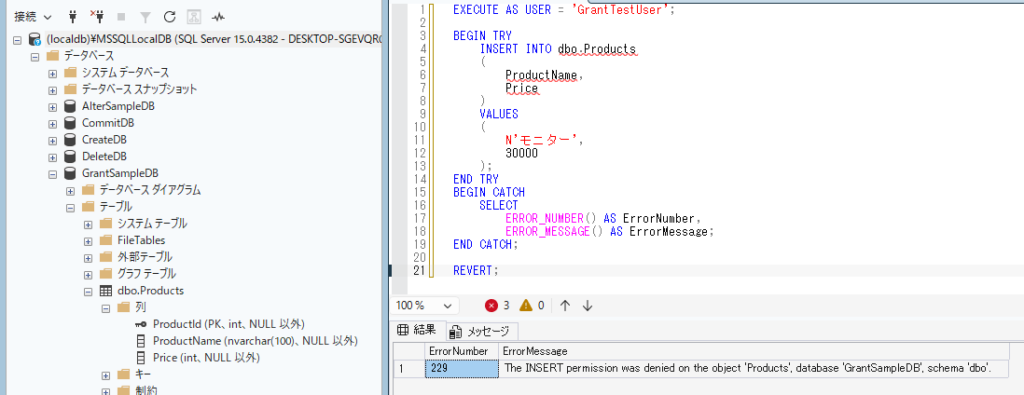Screen dimensions: 1024x395
Task: Expand the AlterSampleDB database node
Action: [52, 106]
